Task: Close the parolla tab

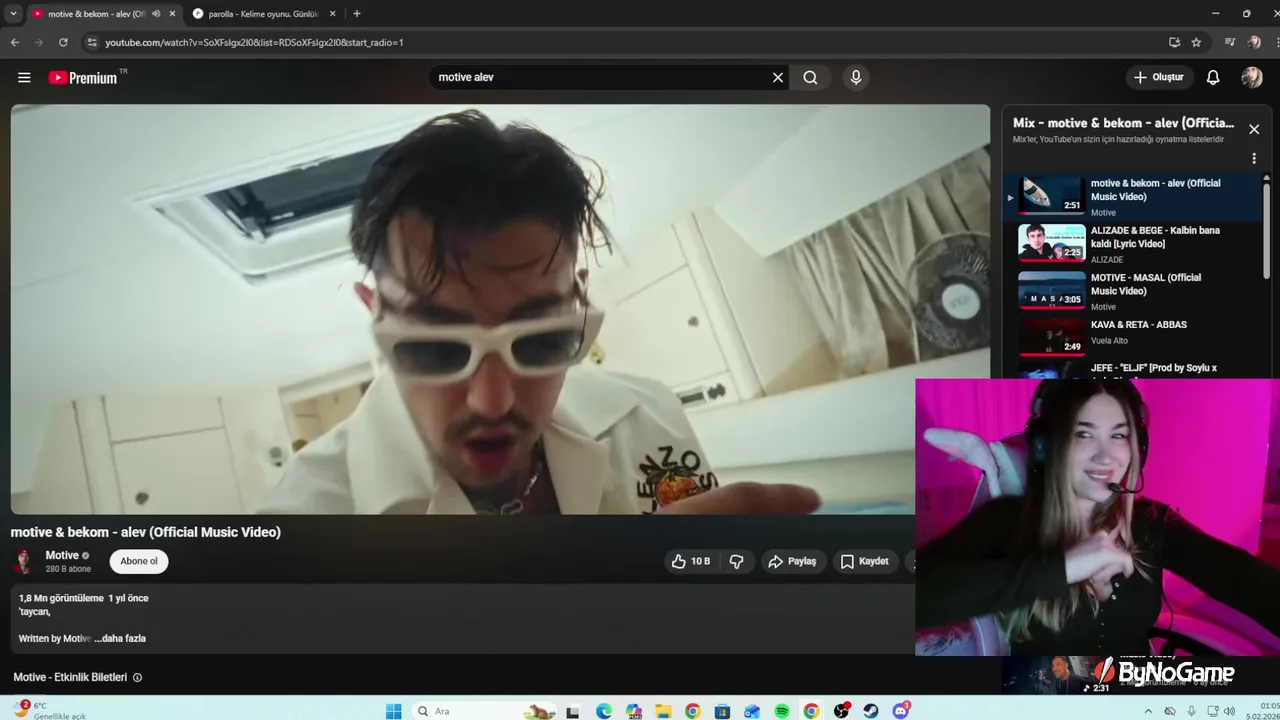Action: [x=333, y=14]
